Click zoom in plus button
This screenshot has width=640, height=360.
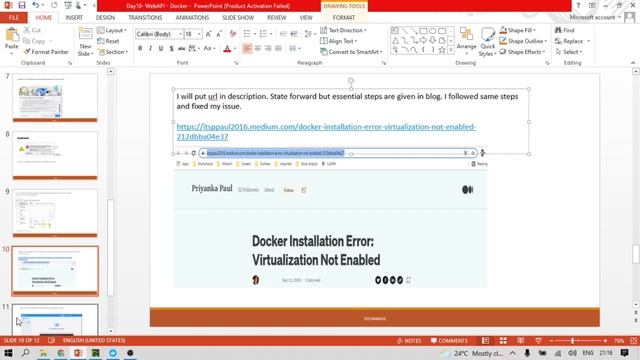coord(605,340)
